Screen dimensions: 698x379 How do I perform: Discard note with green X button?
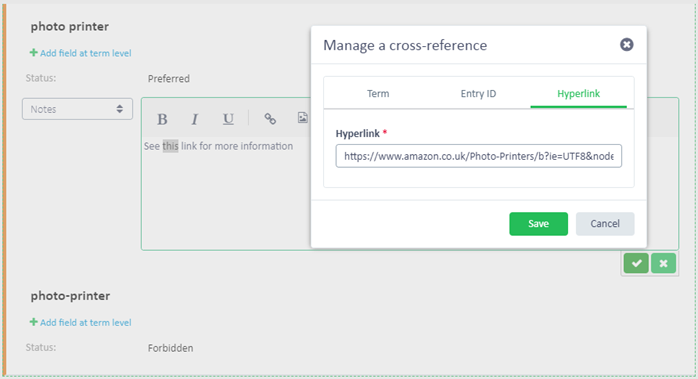[663, 263]
